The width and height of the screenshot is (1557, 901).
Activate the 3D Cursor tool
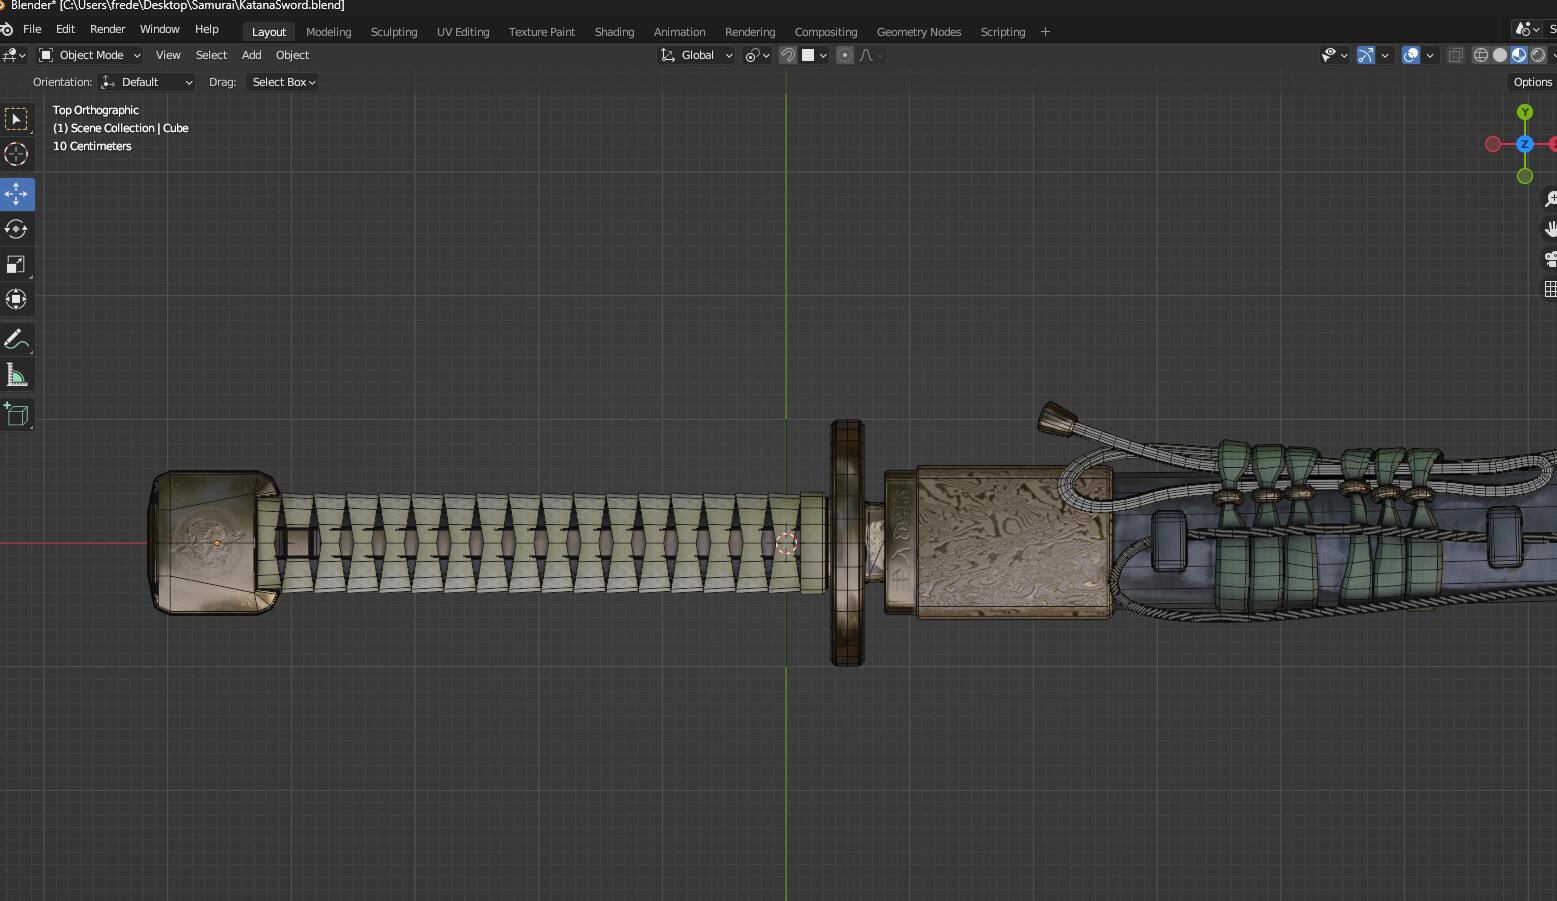(x=16, y=154)
